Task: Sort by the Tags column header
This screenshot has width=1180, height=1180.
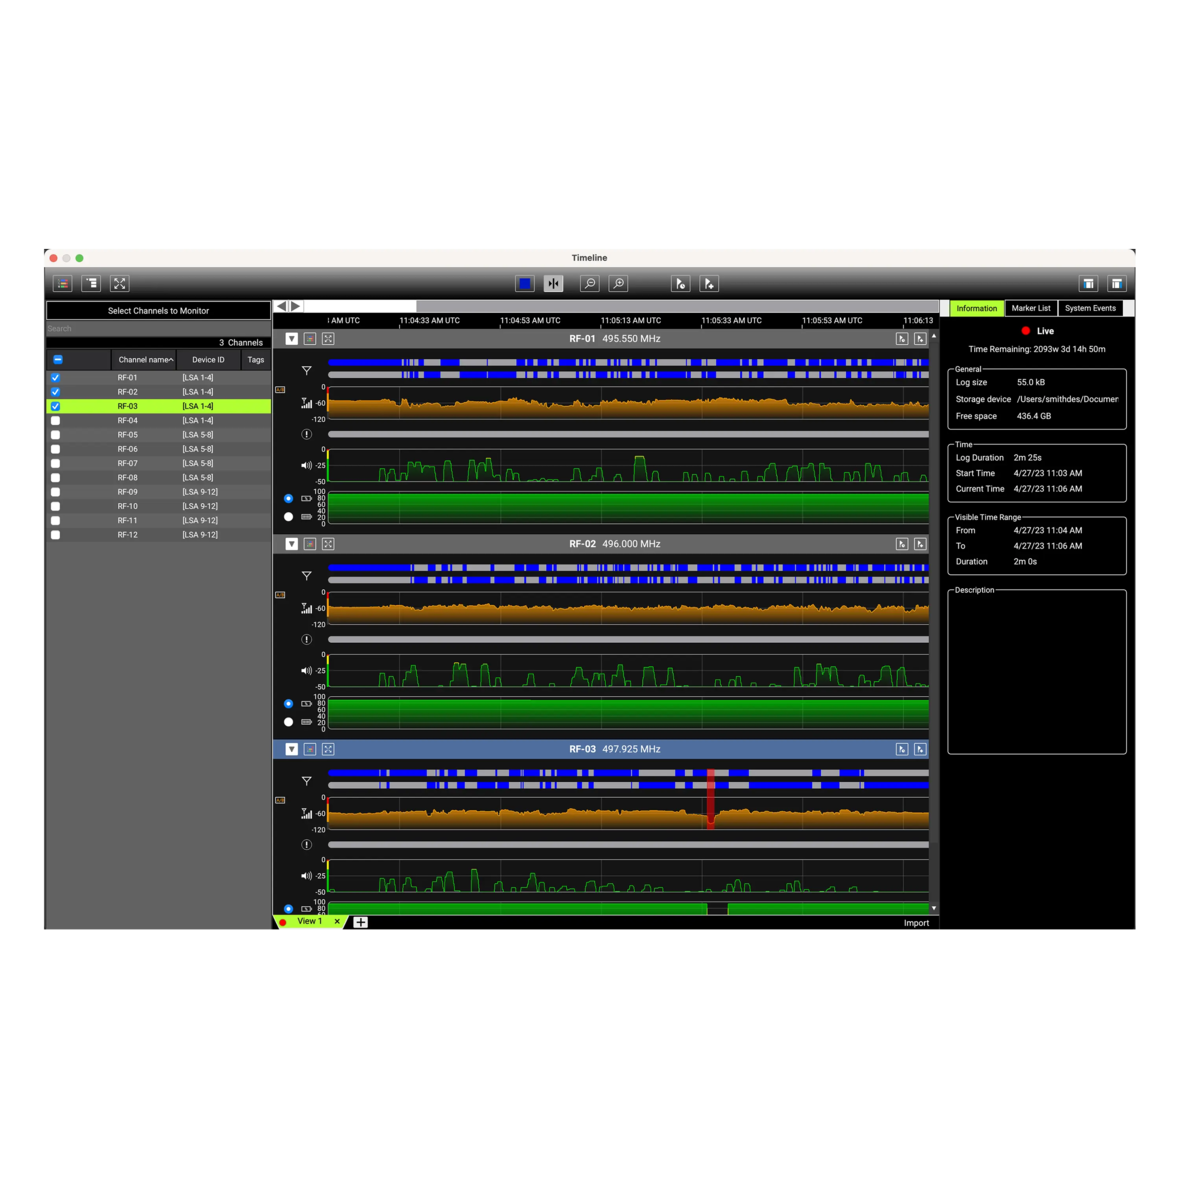Action: pos(256,360)
